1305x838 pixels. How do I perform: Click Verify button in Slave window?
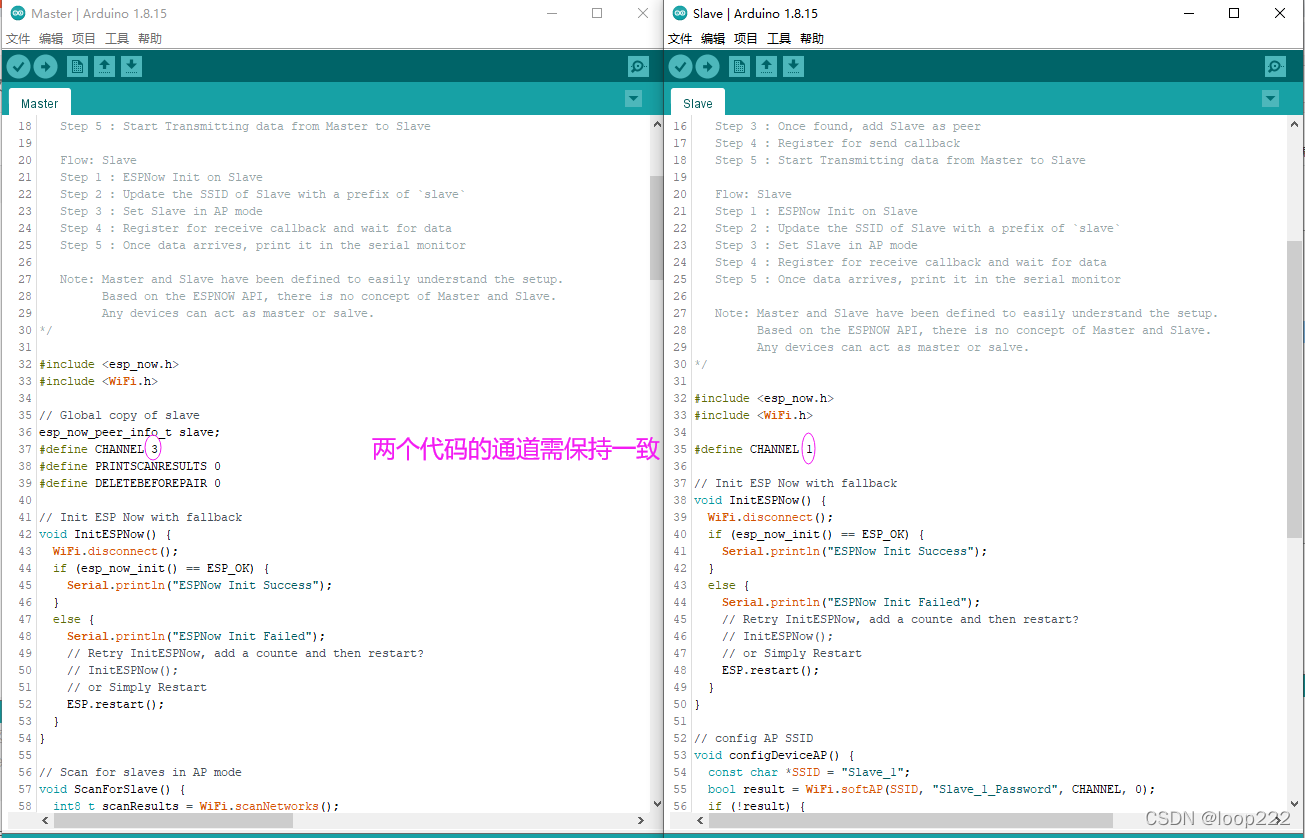pos(681,67)
